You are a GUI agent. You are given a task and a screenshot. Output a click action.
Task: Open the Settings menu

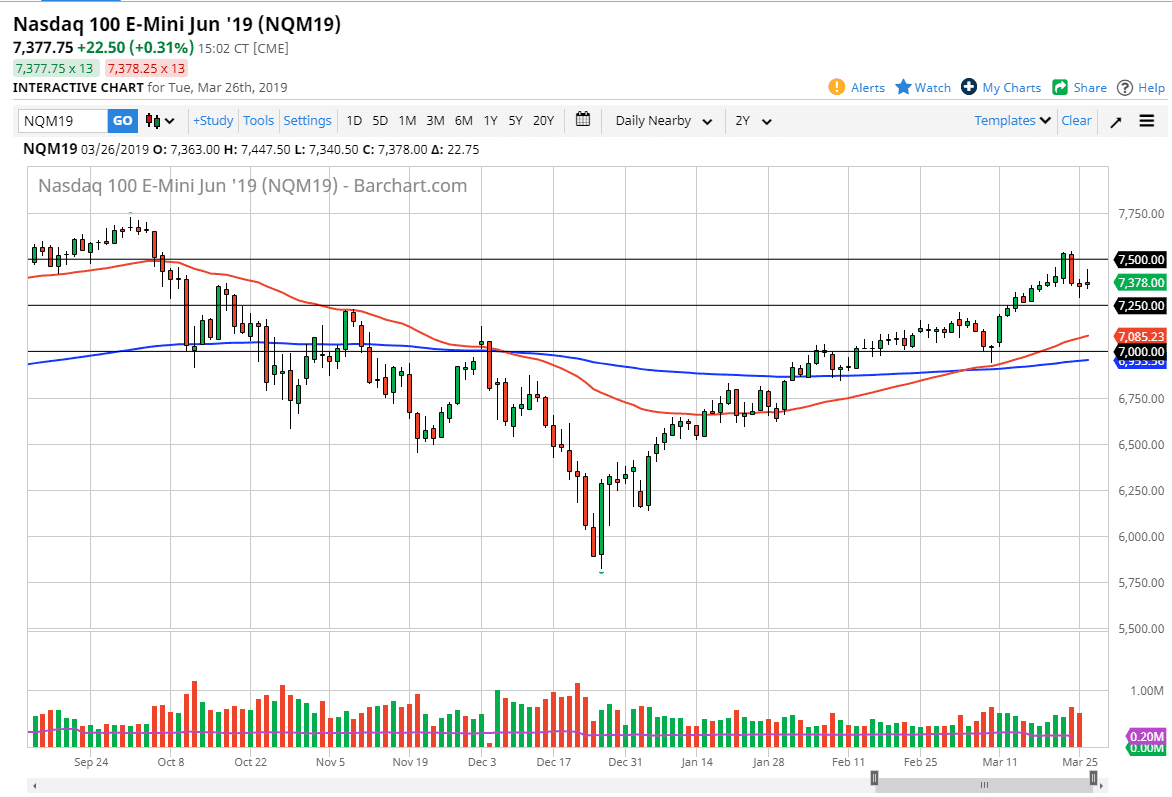[x=307, y=120]
